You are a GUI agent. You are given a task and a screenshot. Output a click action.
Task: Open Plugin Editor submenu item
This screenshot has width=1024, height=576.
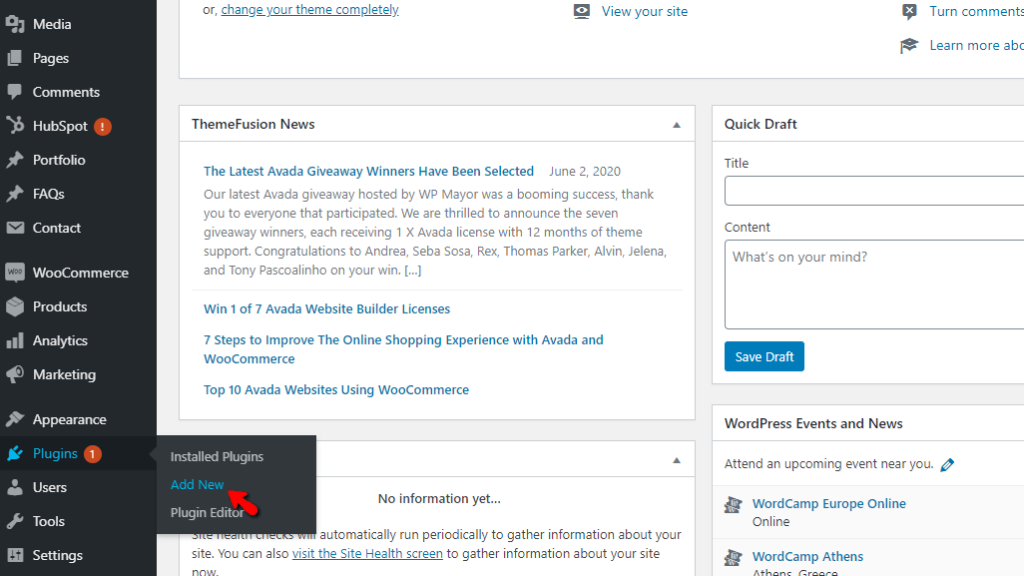207,513
